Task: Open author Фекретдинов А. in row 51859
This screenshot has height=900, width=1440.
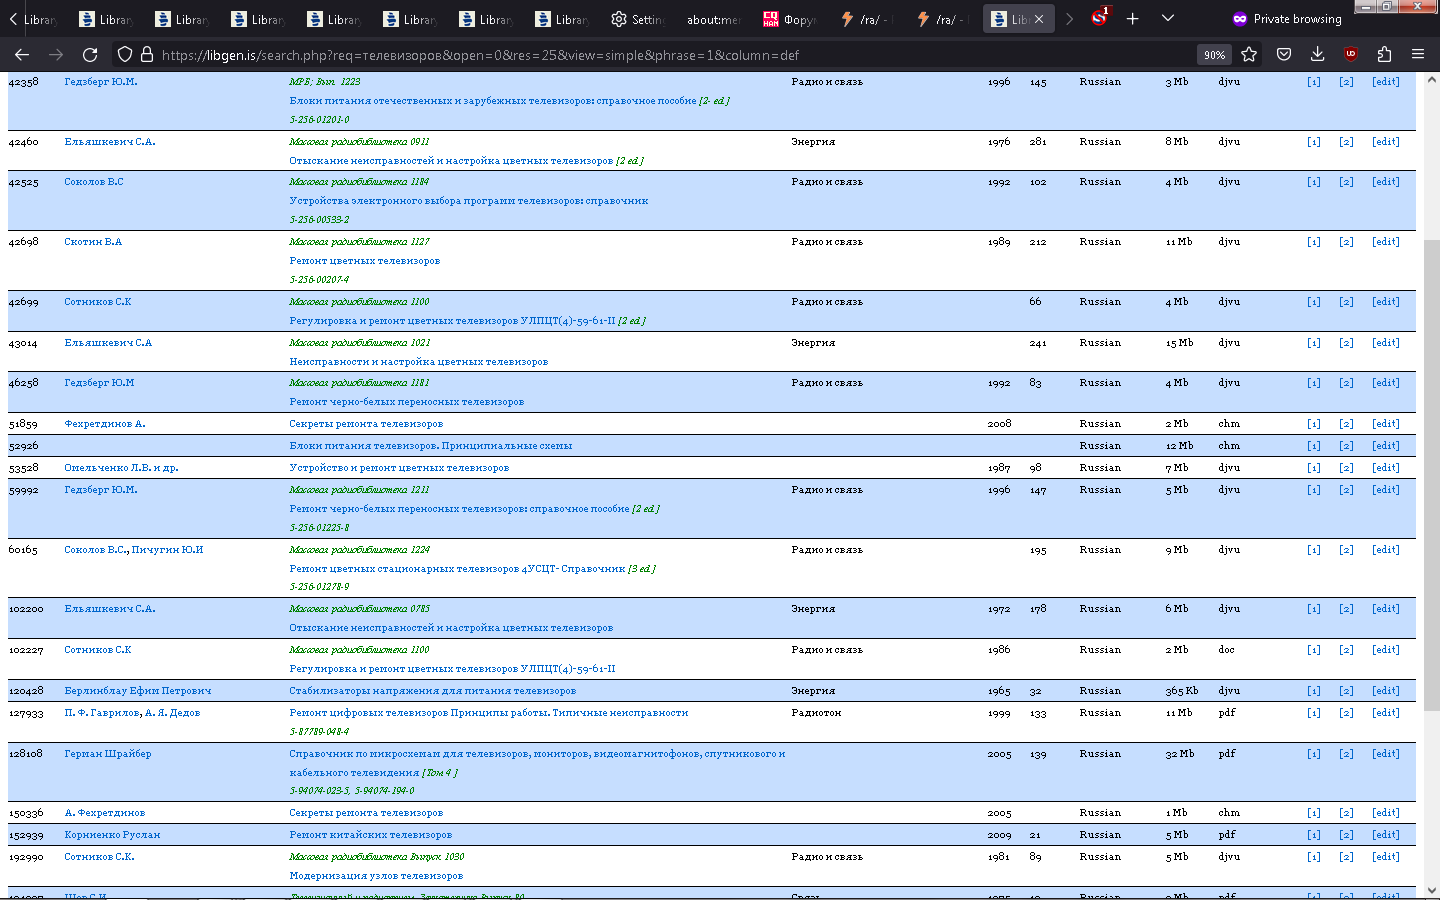Action: [105, 424]
